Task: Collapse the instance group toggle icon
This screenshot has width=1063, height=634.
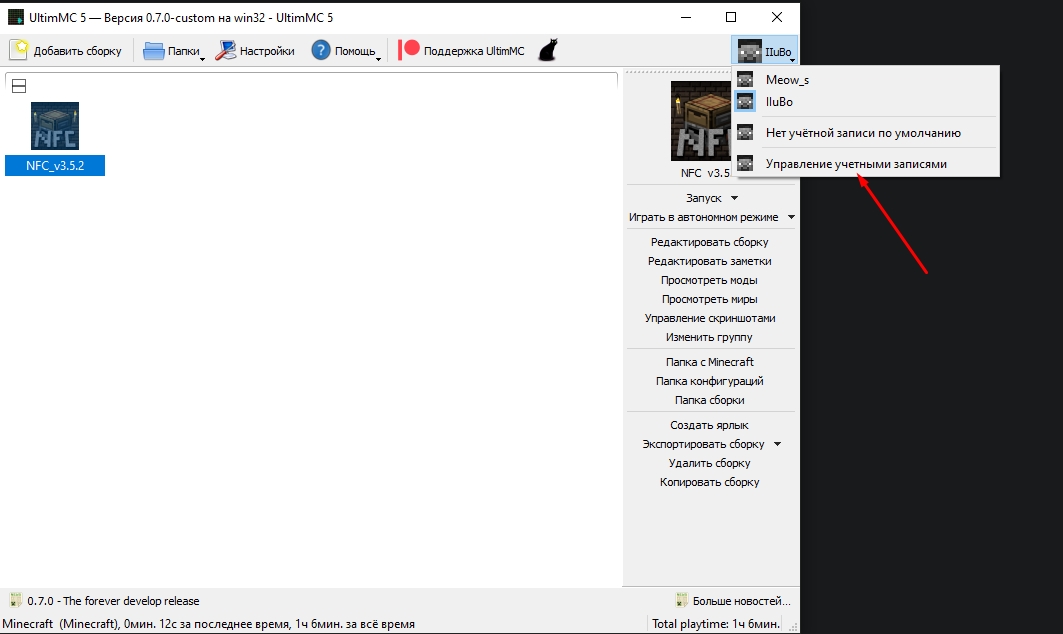Action: point(19,86)
